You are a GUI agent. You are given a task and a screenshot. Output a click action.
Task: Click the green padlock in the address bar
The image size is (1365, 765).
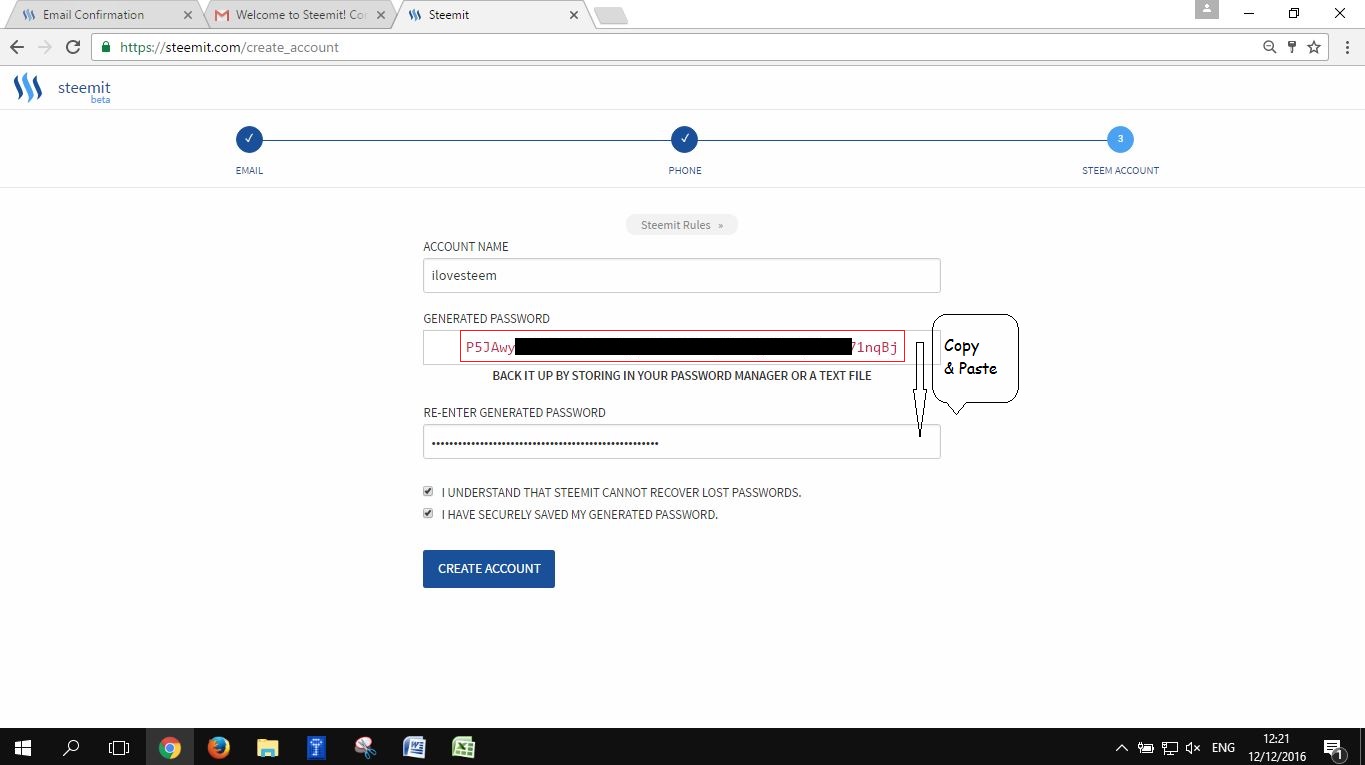coord(106,47)
